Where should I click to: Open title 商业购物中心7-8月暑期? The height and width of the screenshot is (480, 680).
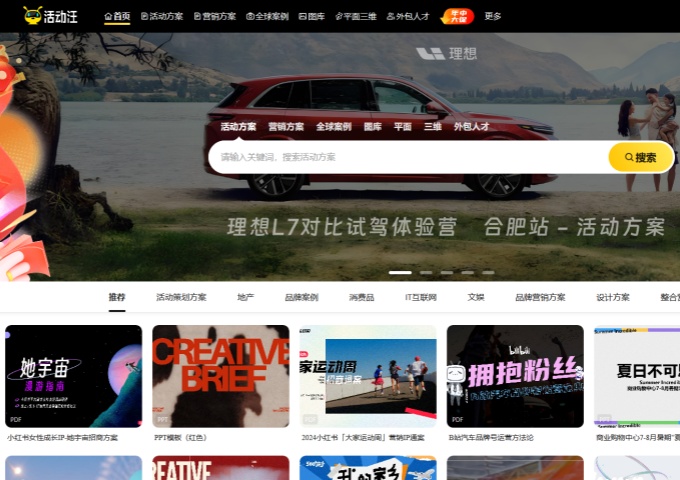638,438
